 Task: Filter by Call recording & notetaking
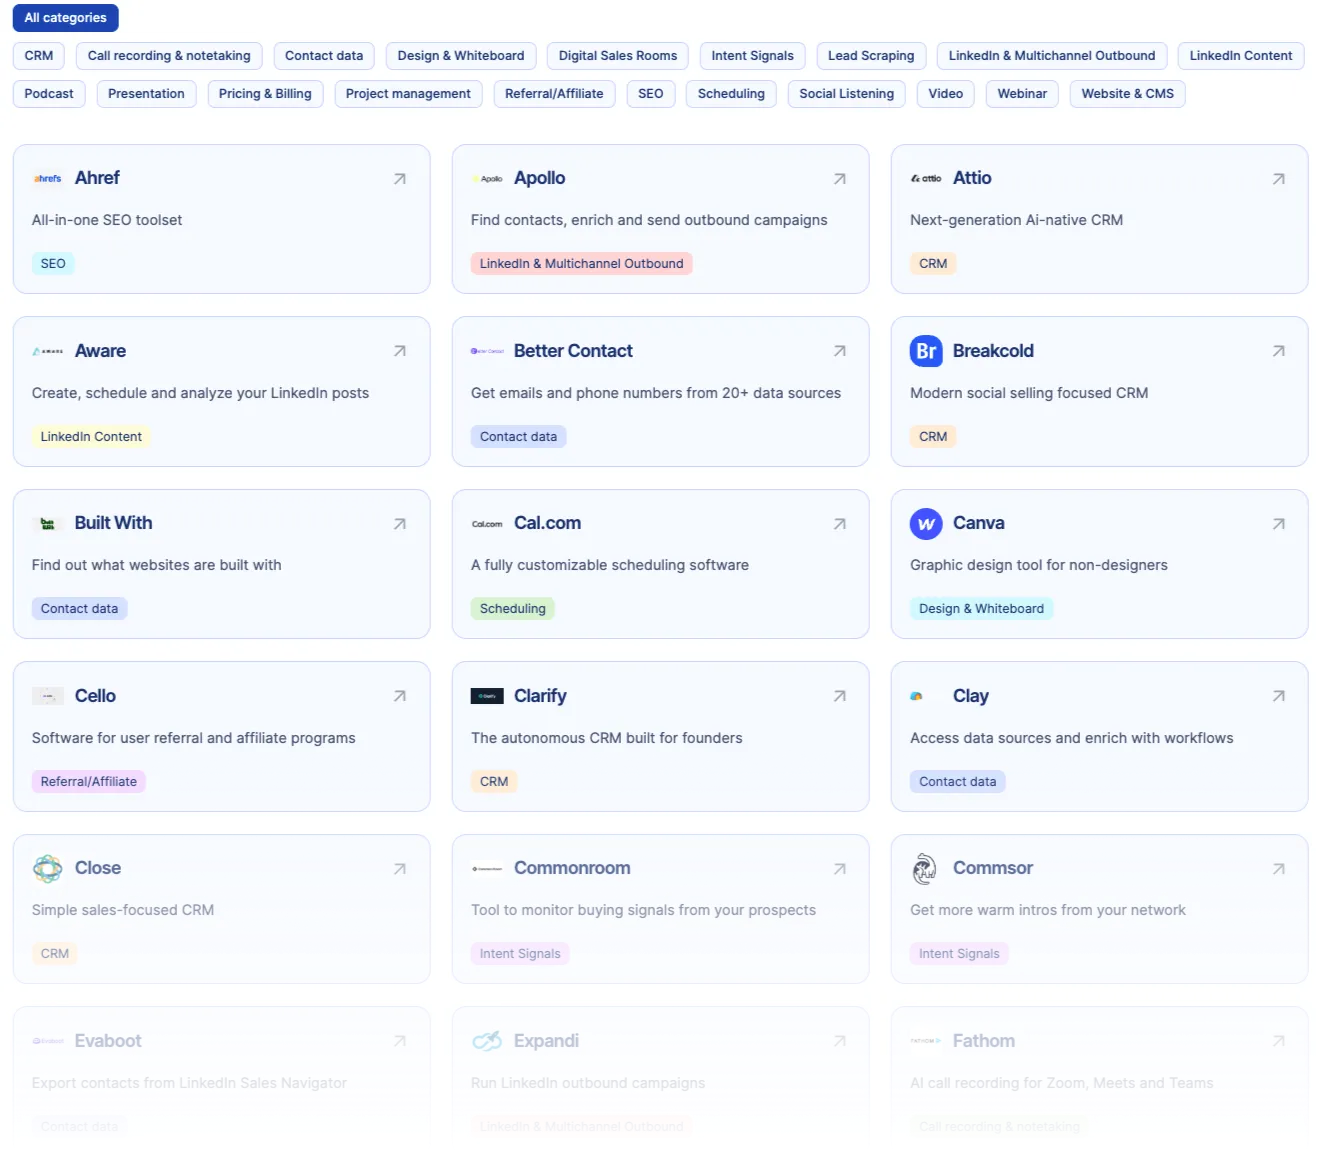pyautogui.click(x=169, y=56)
